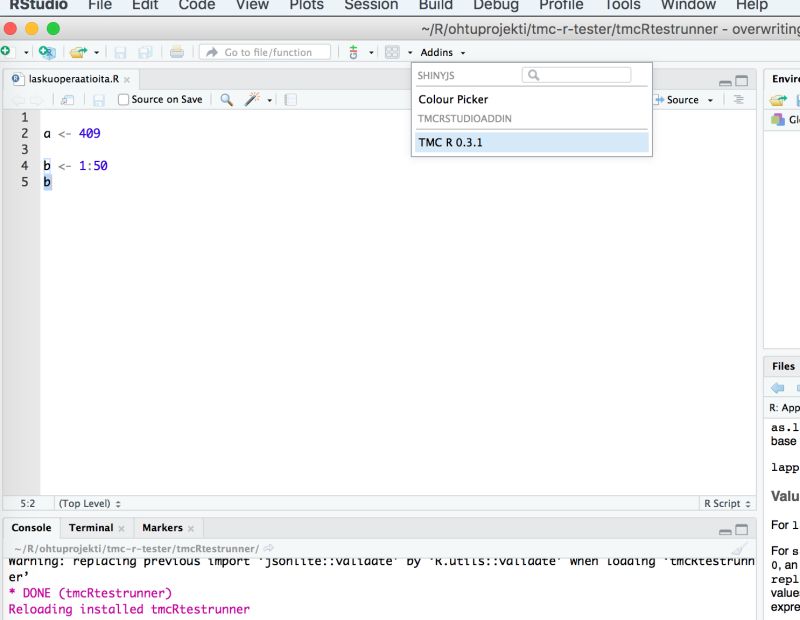The height and width of the screenshot is (620, 800).
Task: Click the view working directory arrow icon
Action: [x=268, y=548]
